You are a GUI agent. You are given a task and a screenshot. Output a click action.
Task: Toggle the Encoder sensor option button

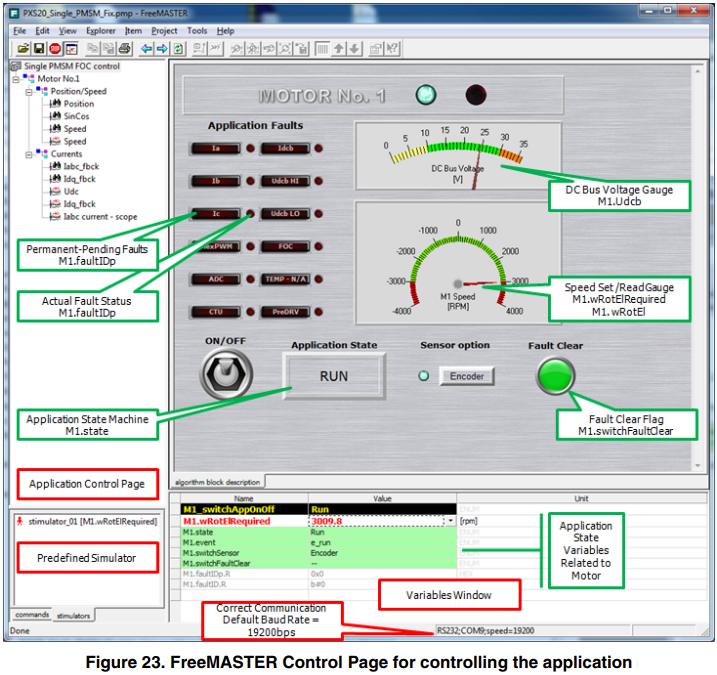[466, 376]
